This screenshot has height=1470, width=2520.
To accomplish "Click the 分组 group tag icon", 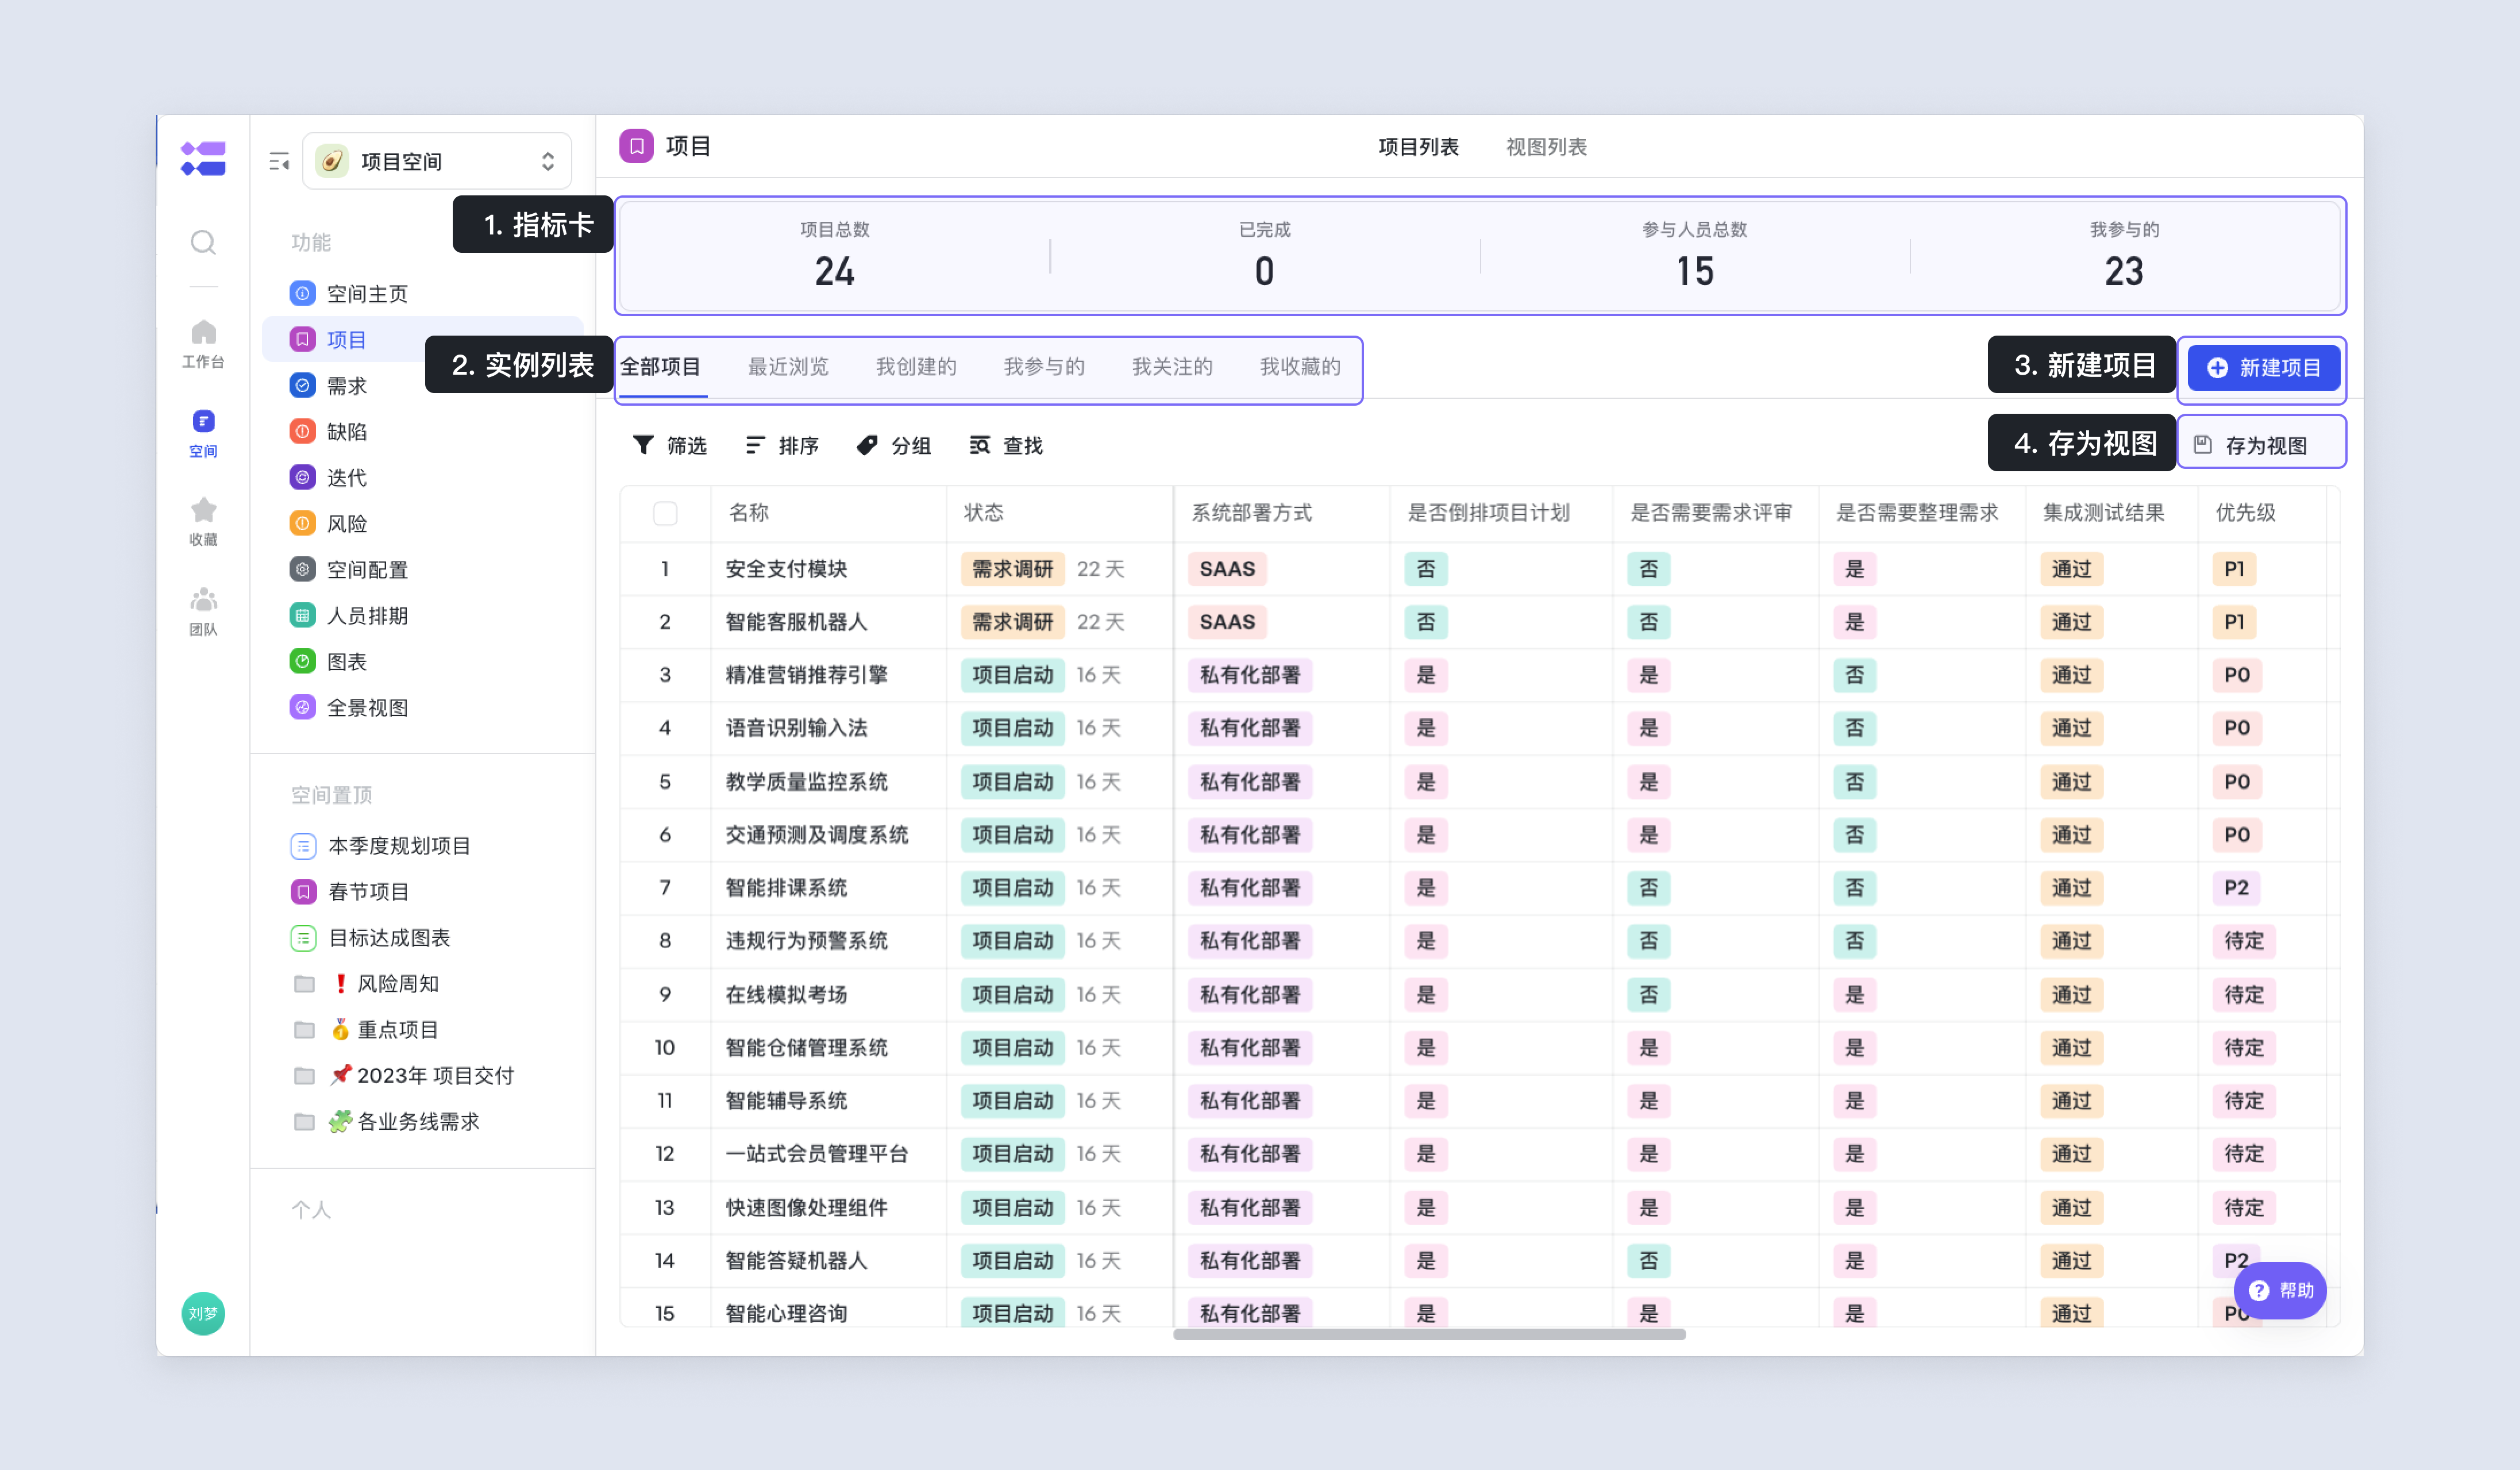I will (x=867, y=445).
